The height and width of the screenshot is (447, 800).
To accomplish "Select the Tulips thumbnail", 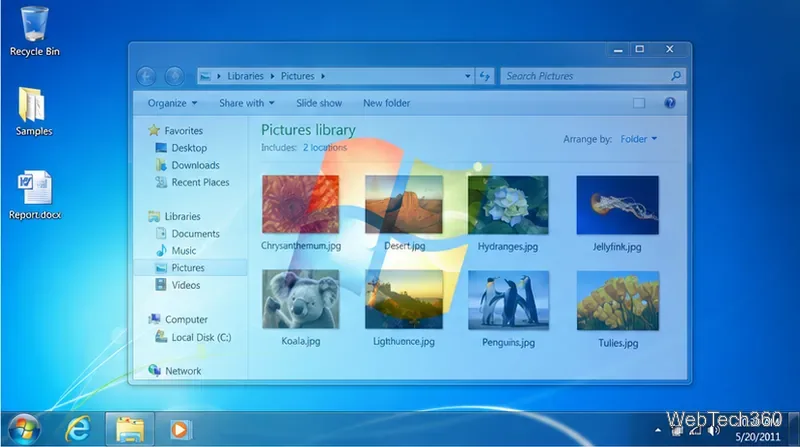I will point(618,301).
